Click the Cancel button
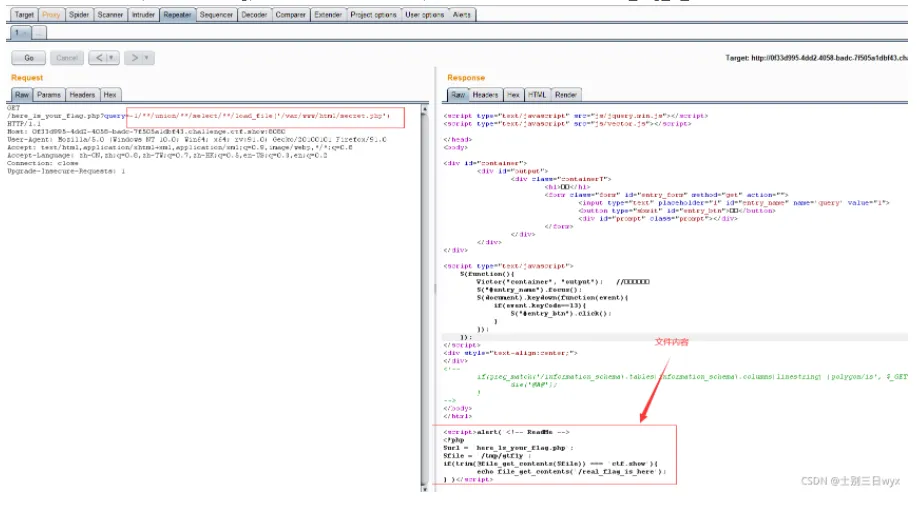917x507 pixels. tap(67, 58)
